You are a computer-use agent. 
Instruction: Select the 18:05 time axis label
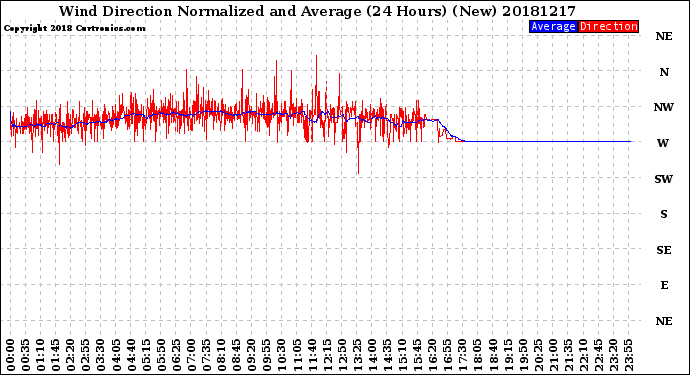[x=477, y=355]
